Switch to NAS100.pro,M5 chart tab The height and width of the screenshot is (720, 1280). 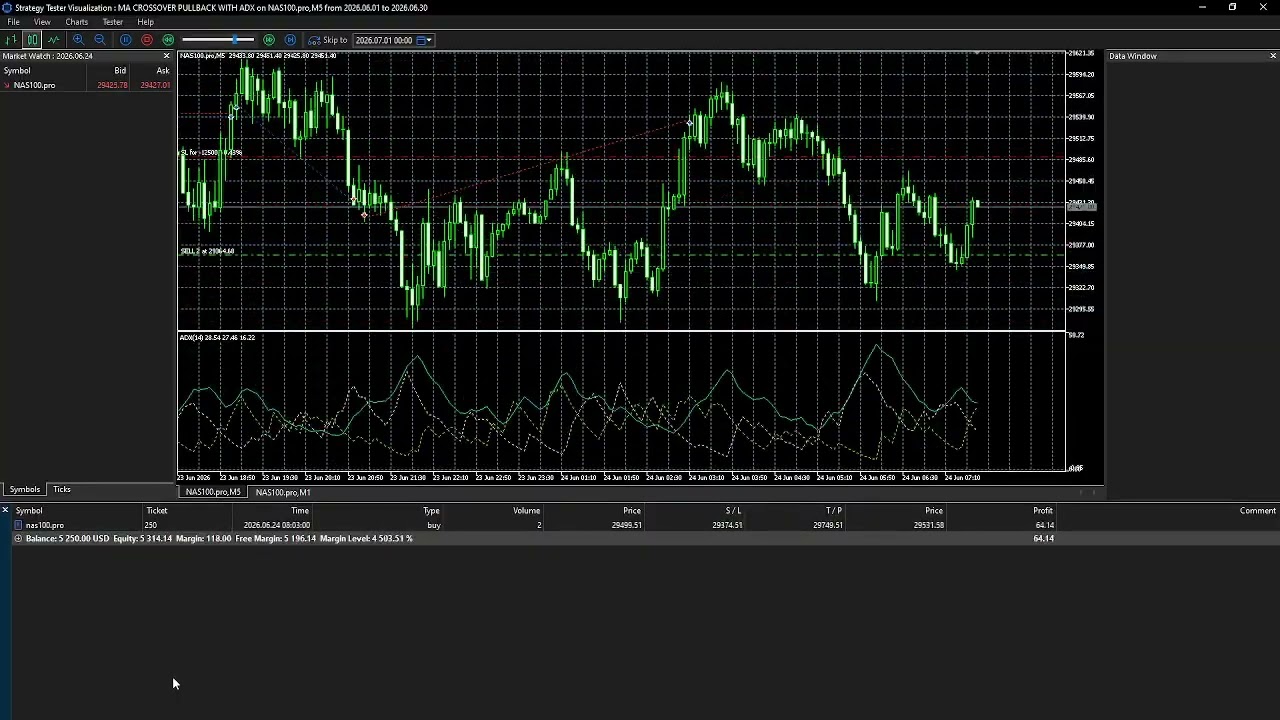(213, 492)
